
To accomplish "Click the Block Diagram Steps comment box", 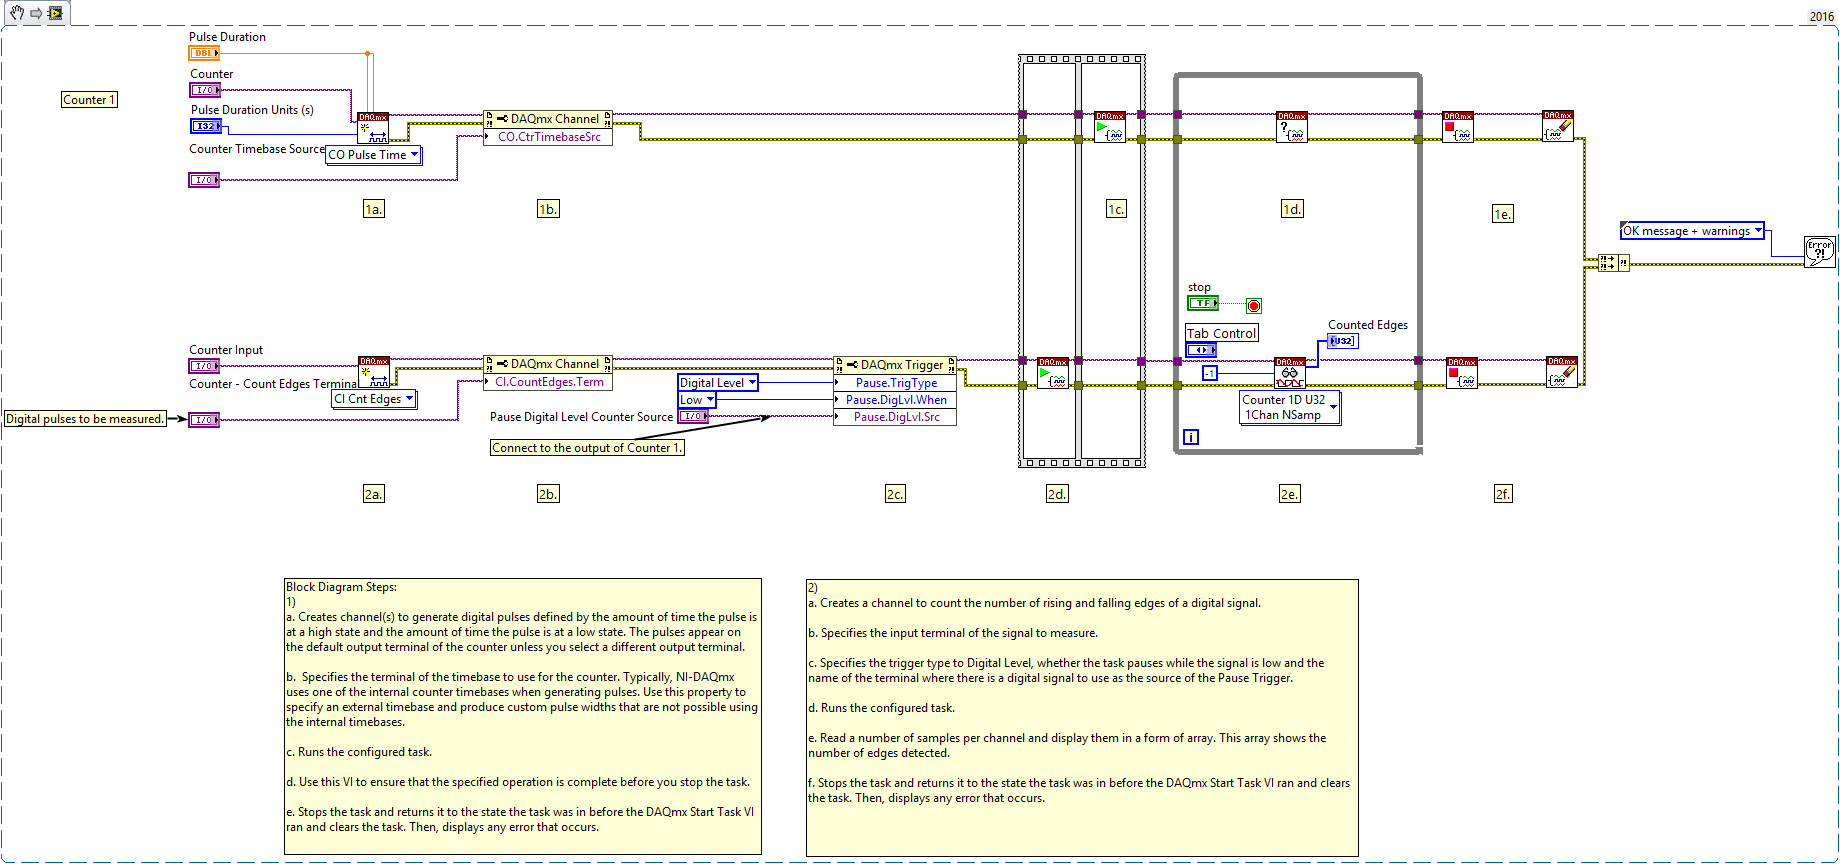I will (523, 717).
